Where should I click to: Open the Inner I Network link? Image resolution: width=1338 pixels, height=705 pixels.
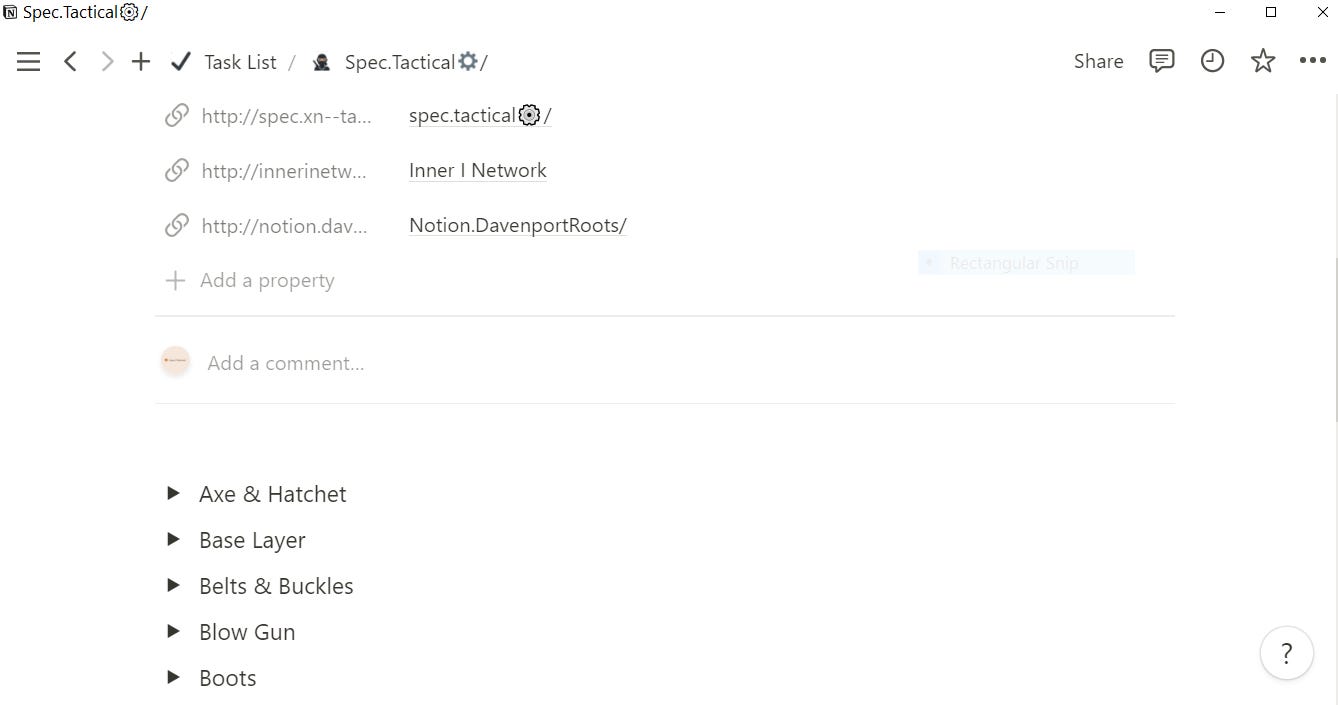[478, 170]
